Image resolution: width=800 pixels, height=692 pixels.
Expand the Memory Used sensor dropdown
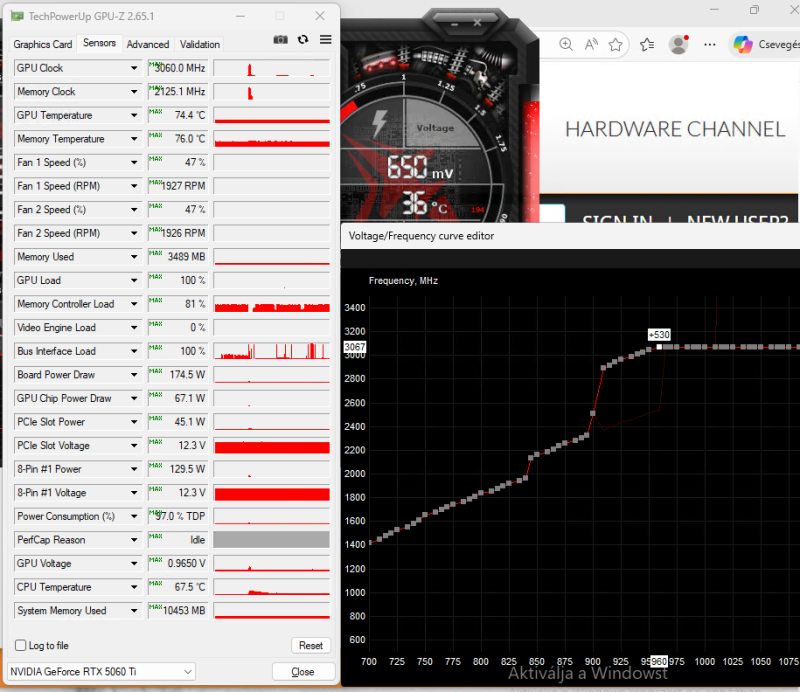pyautogui.click(x=134, y=257)
